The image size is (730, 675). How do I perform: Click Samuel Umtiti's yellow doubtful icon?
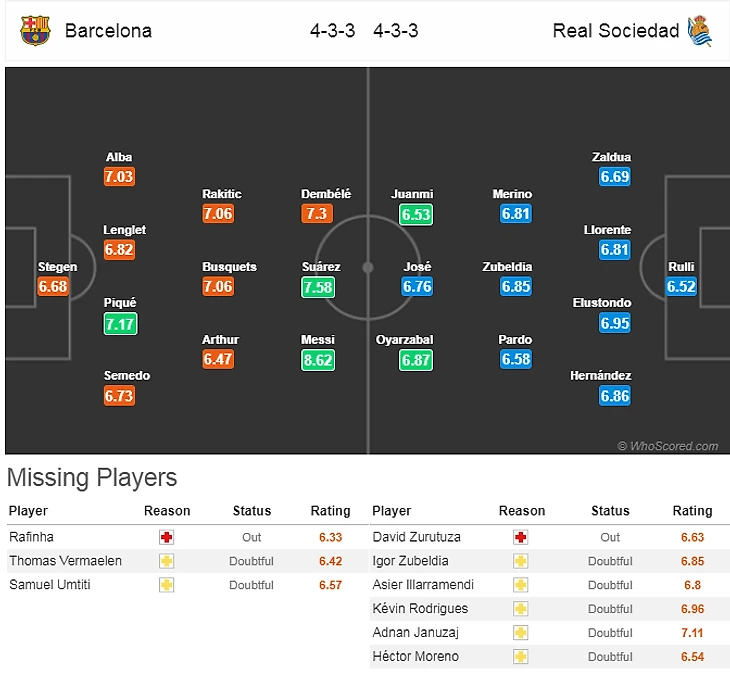tap(166, 585)
